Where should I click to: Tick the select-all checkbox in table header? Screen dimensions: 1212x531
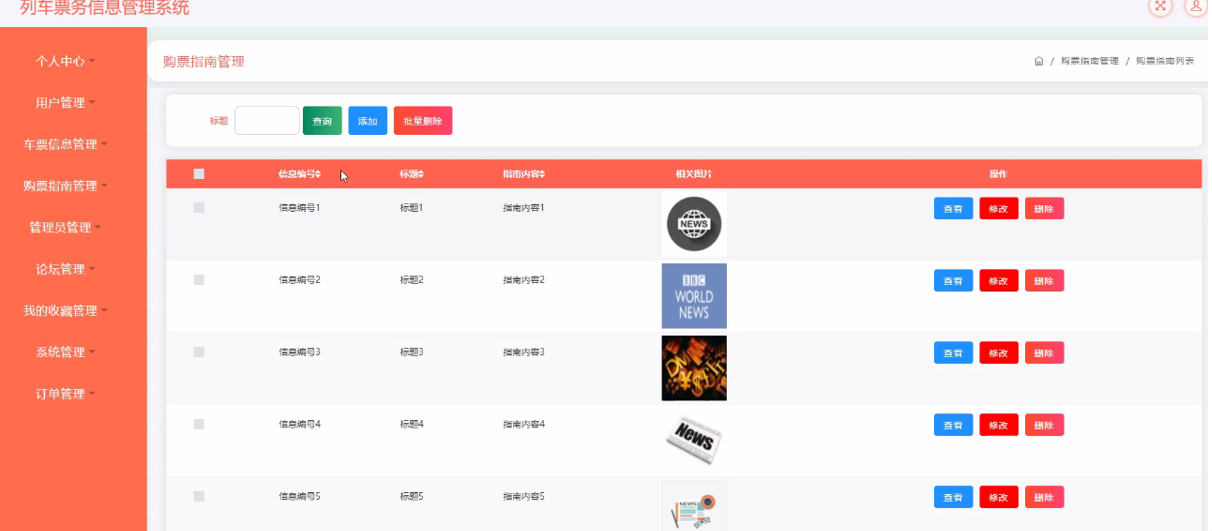[199, 174]
